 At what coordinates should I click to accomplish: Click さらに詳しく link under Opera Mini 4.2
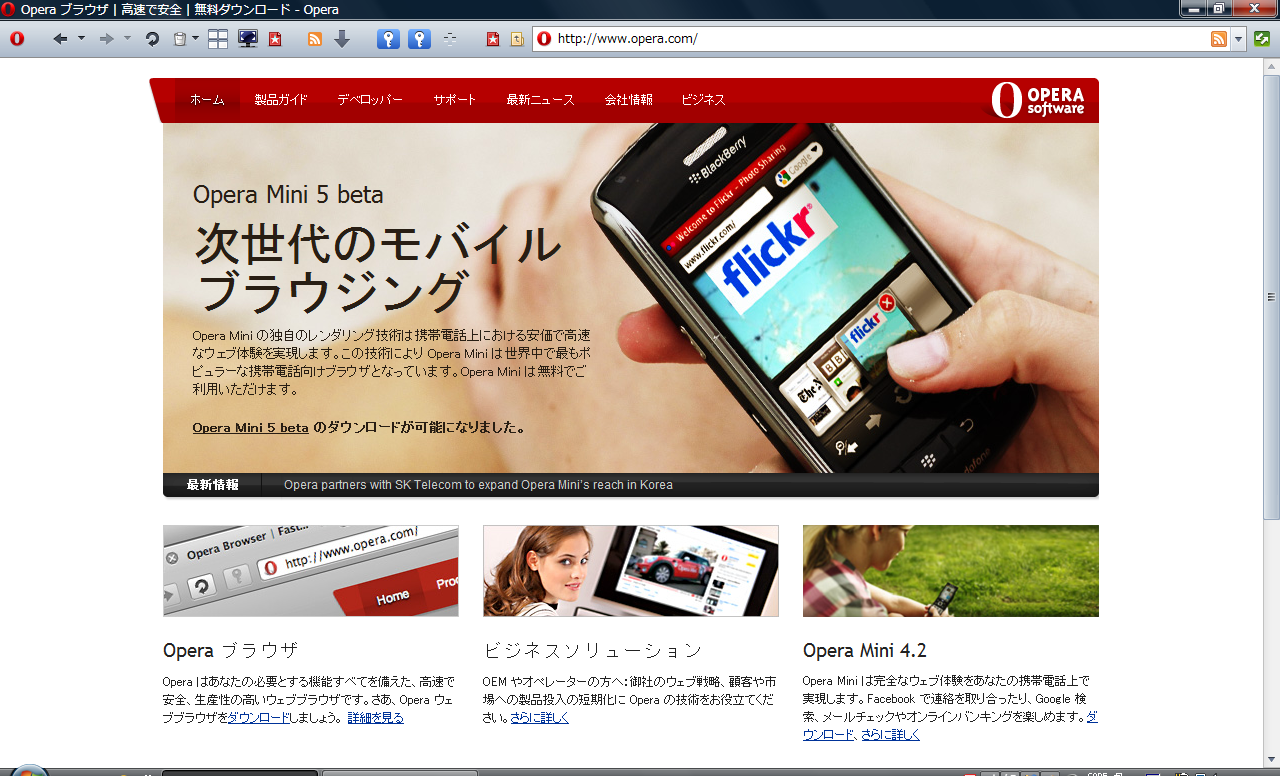[x=890, y=735]
